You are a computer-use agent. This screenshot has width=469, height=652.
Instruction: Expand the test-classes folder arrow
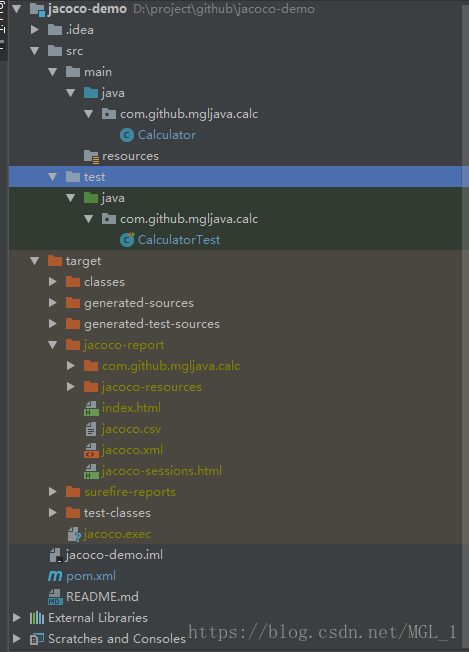click(52, 512)
